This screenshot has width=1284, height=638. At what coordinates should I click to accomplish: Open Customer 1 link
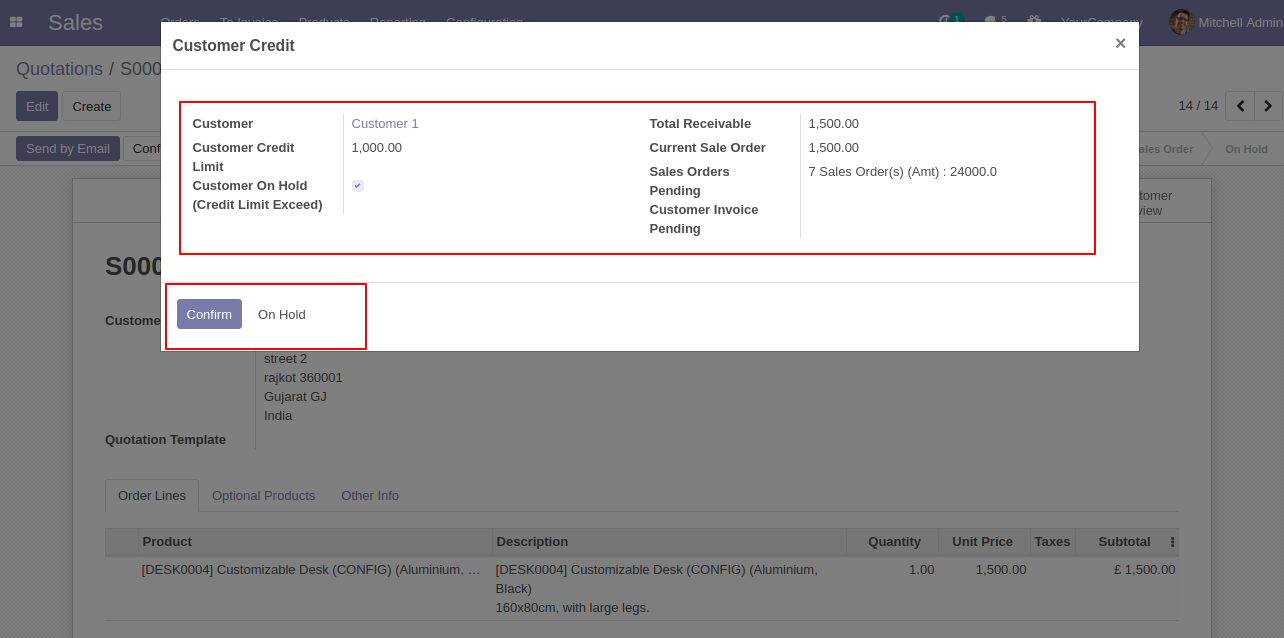(385, 124)
